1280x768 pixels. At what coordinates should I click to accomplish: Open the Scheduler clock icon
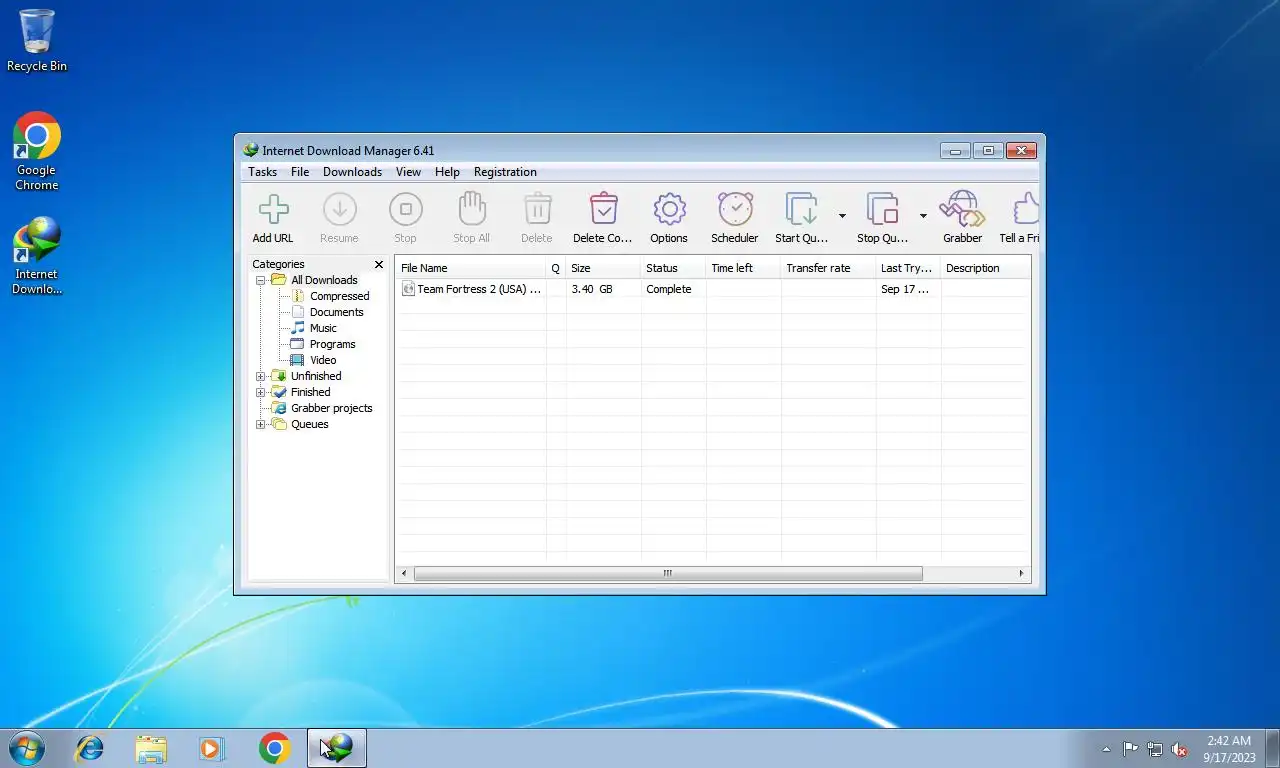(x=735, y=209)
